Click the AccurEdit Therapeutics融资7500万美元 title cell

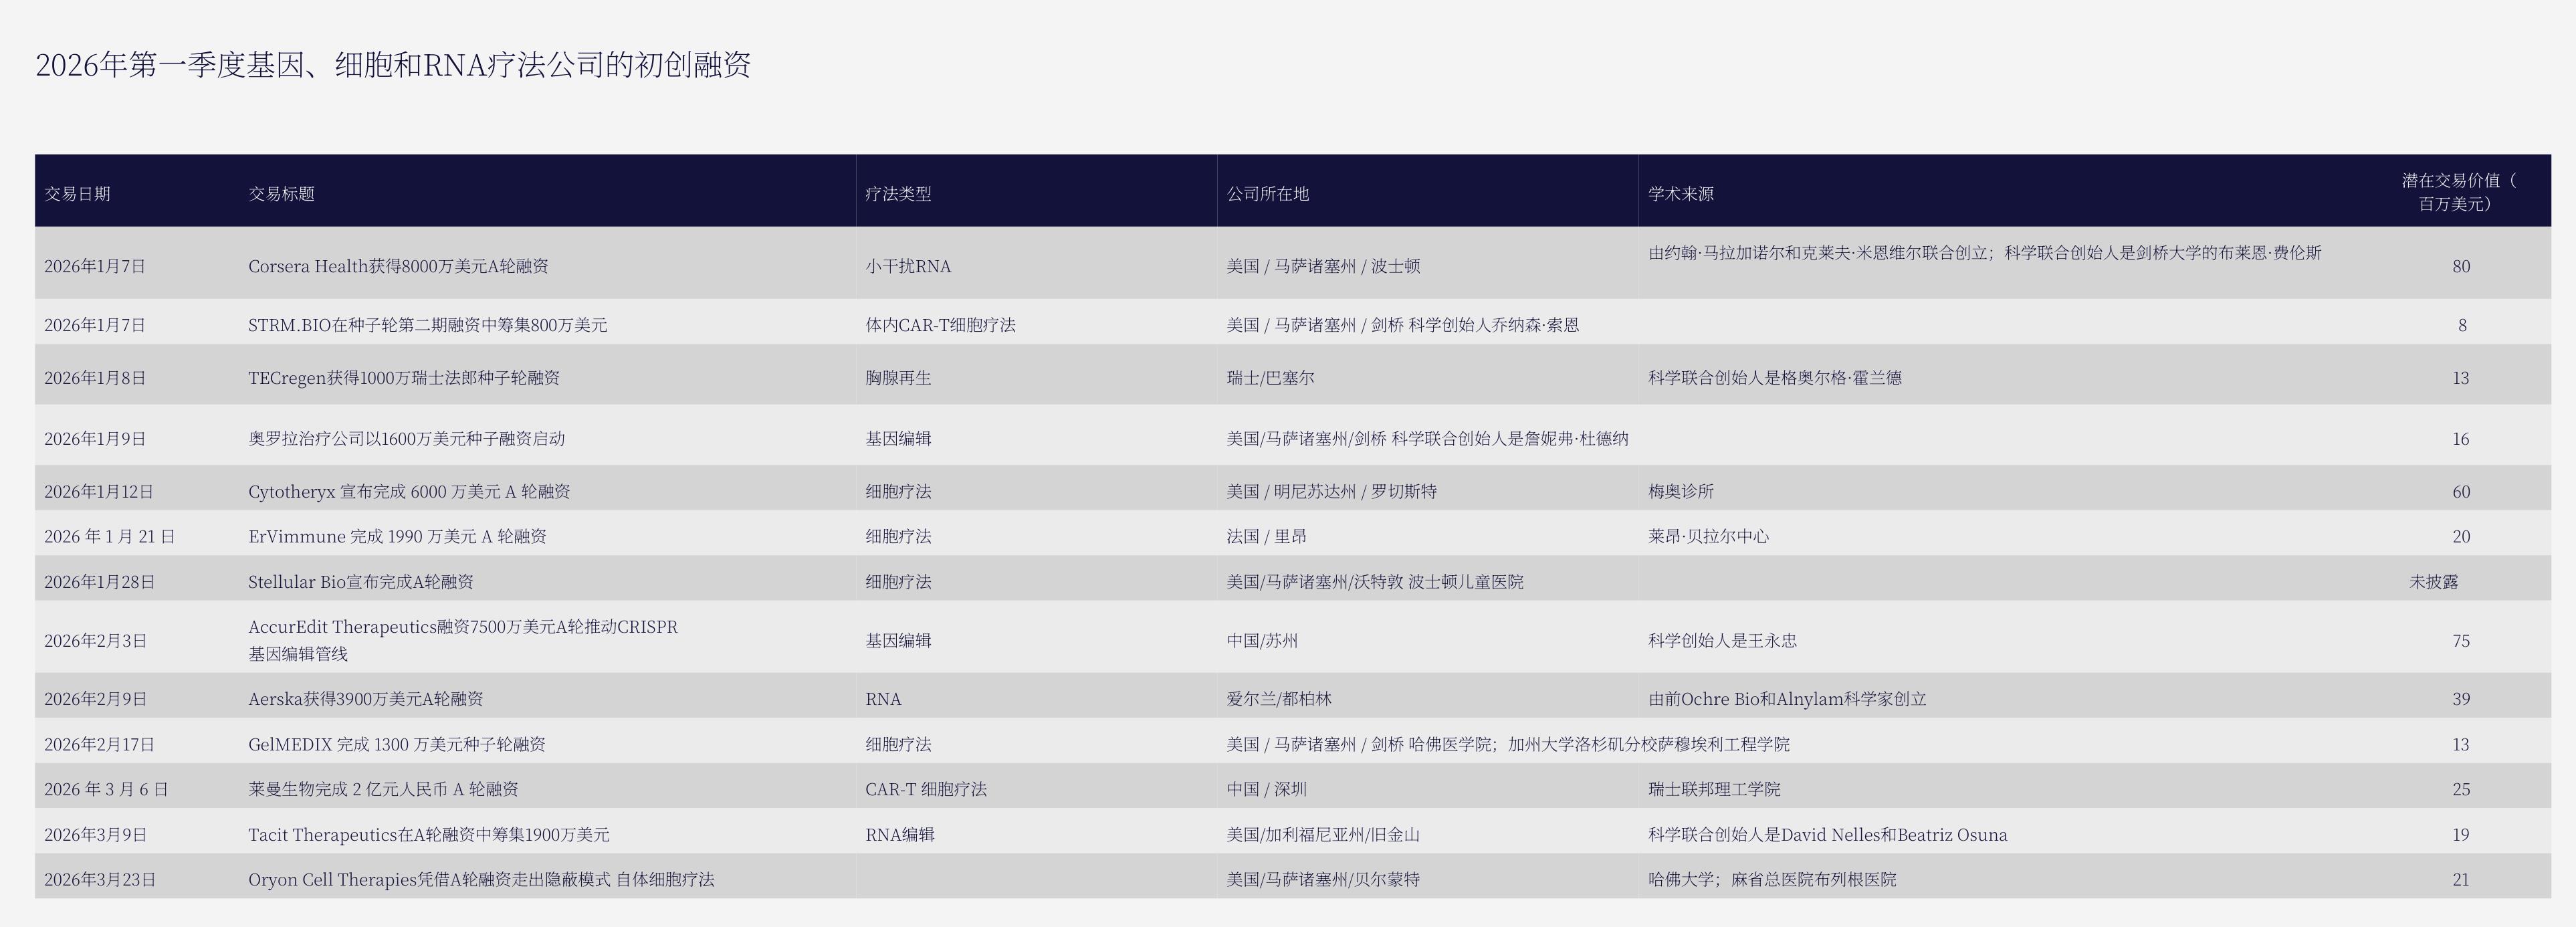(x=462, y=641)
